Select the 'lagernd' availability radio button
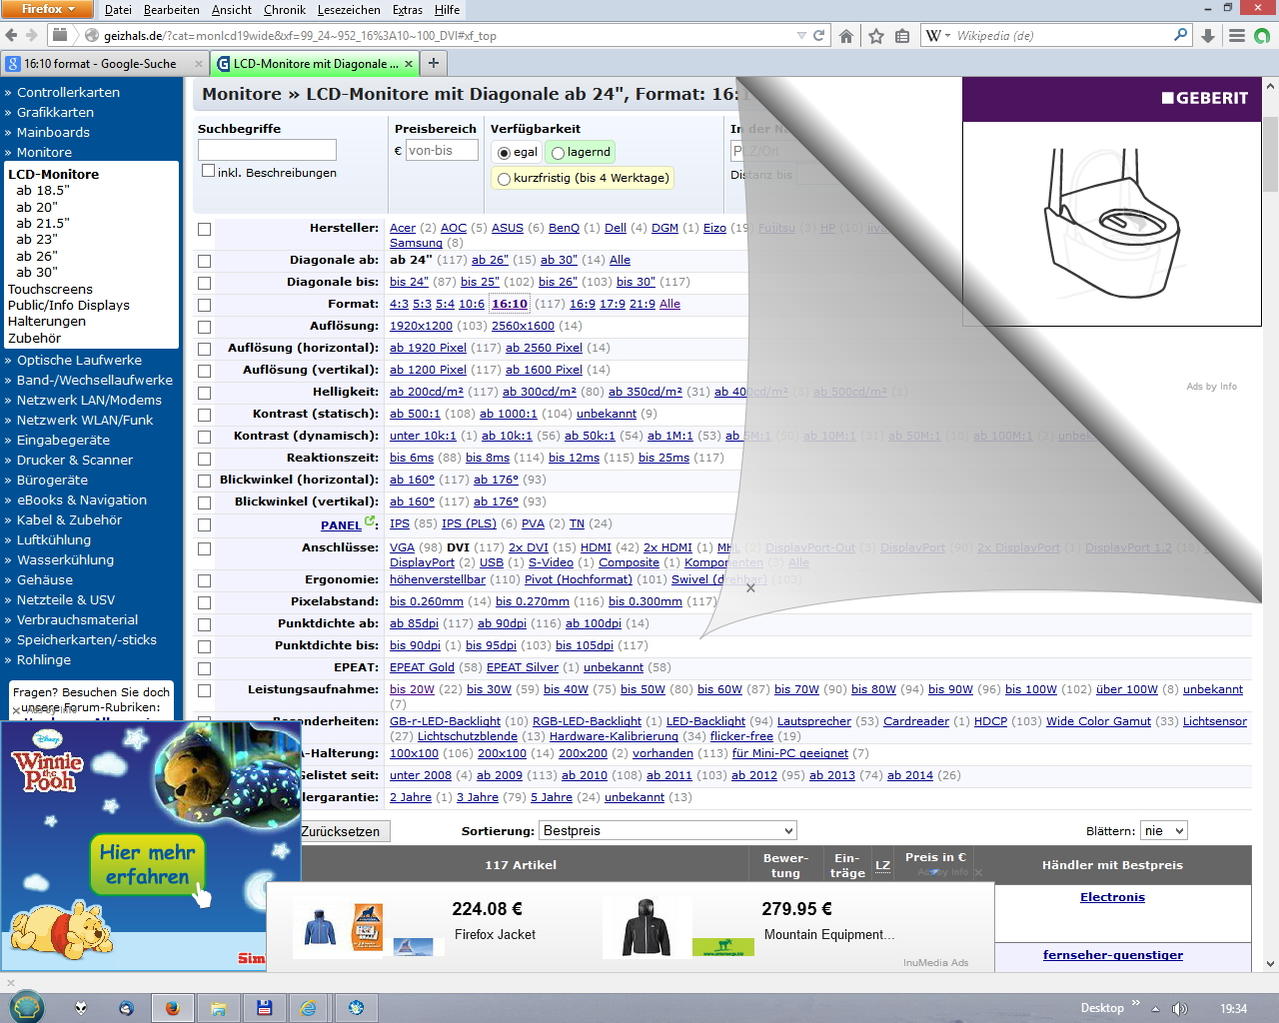 point(558,153)
